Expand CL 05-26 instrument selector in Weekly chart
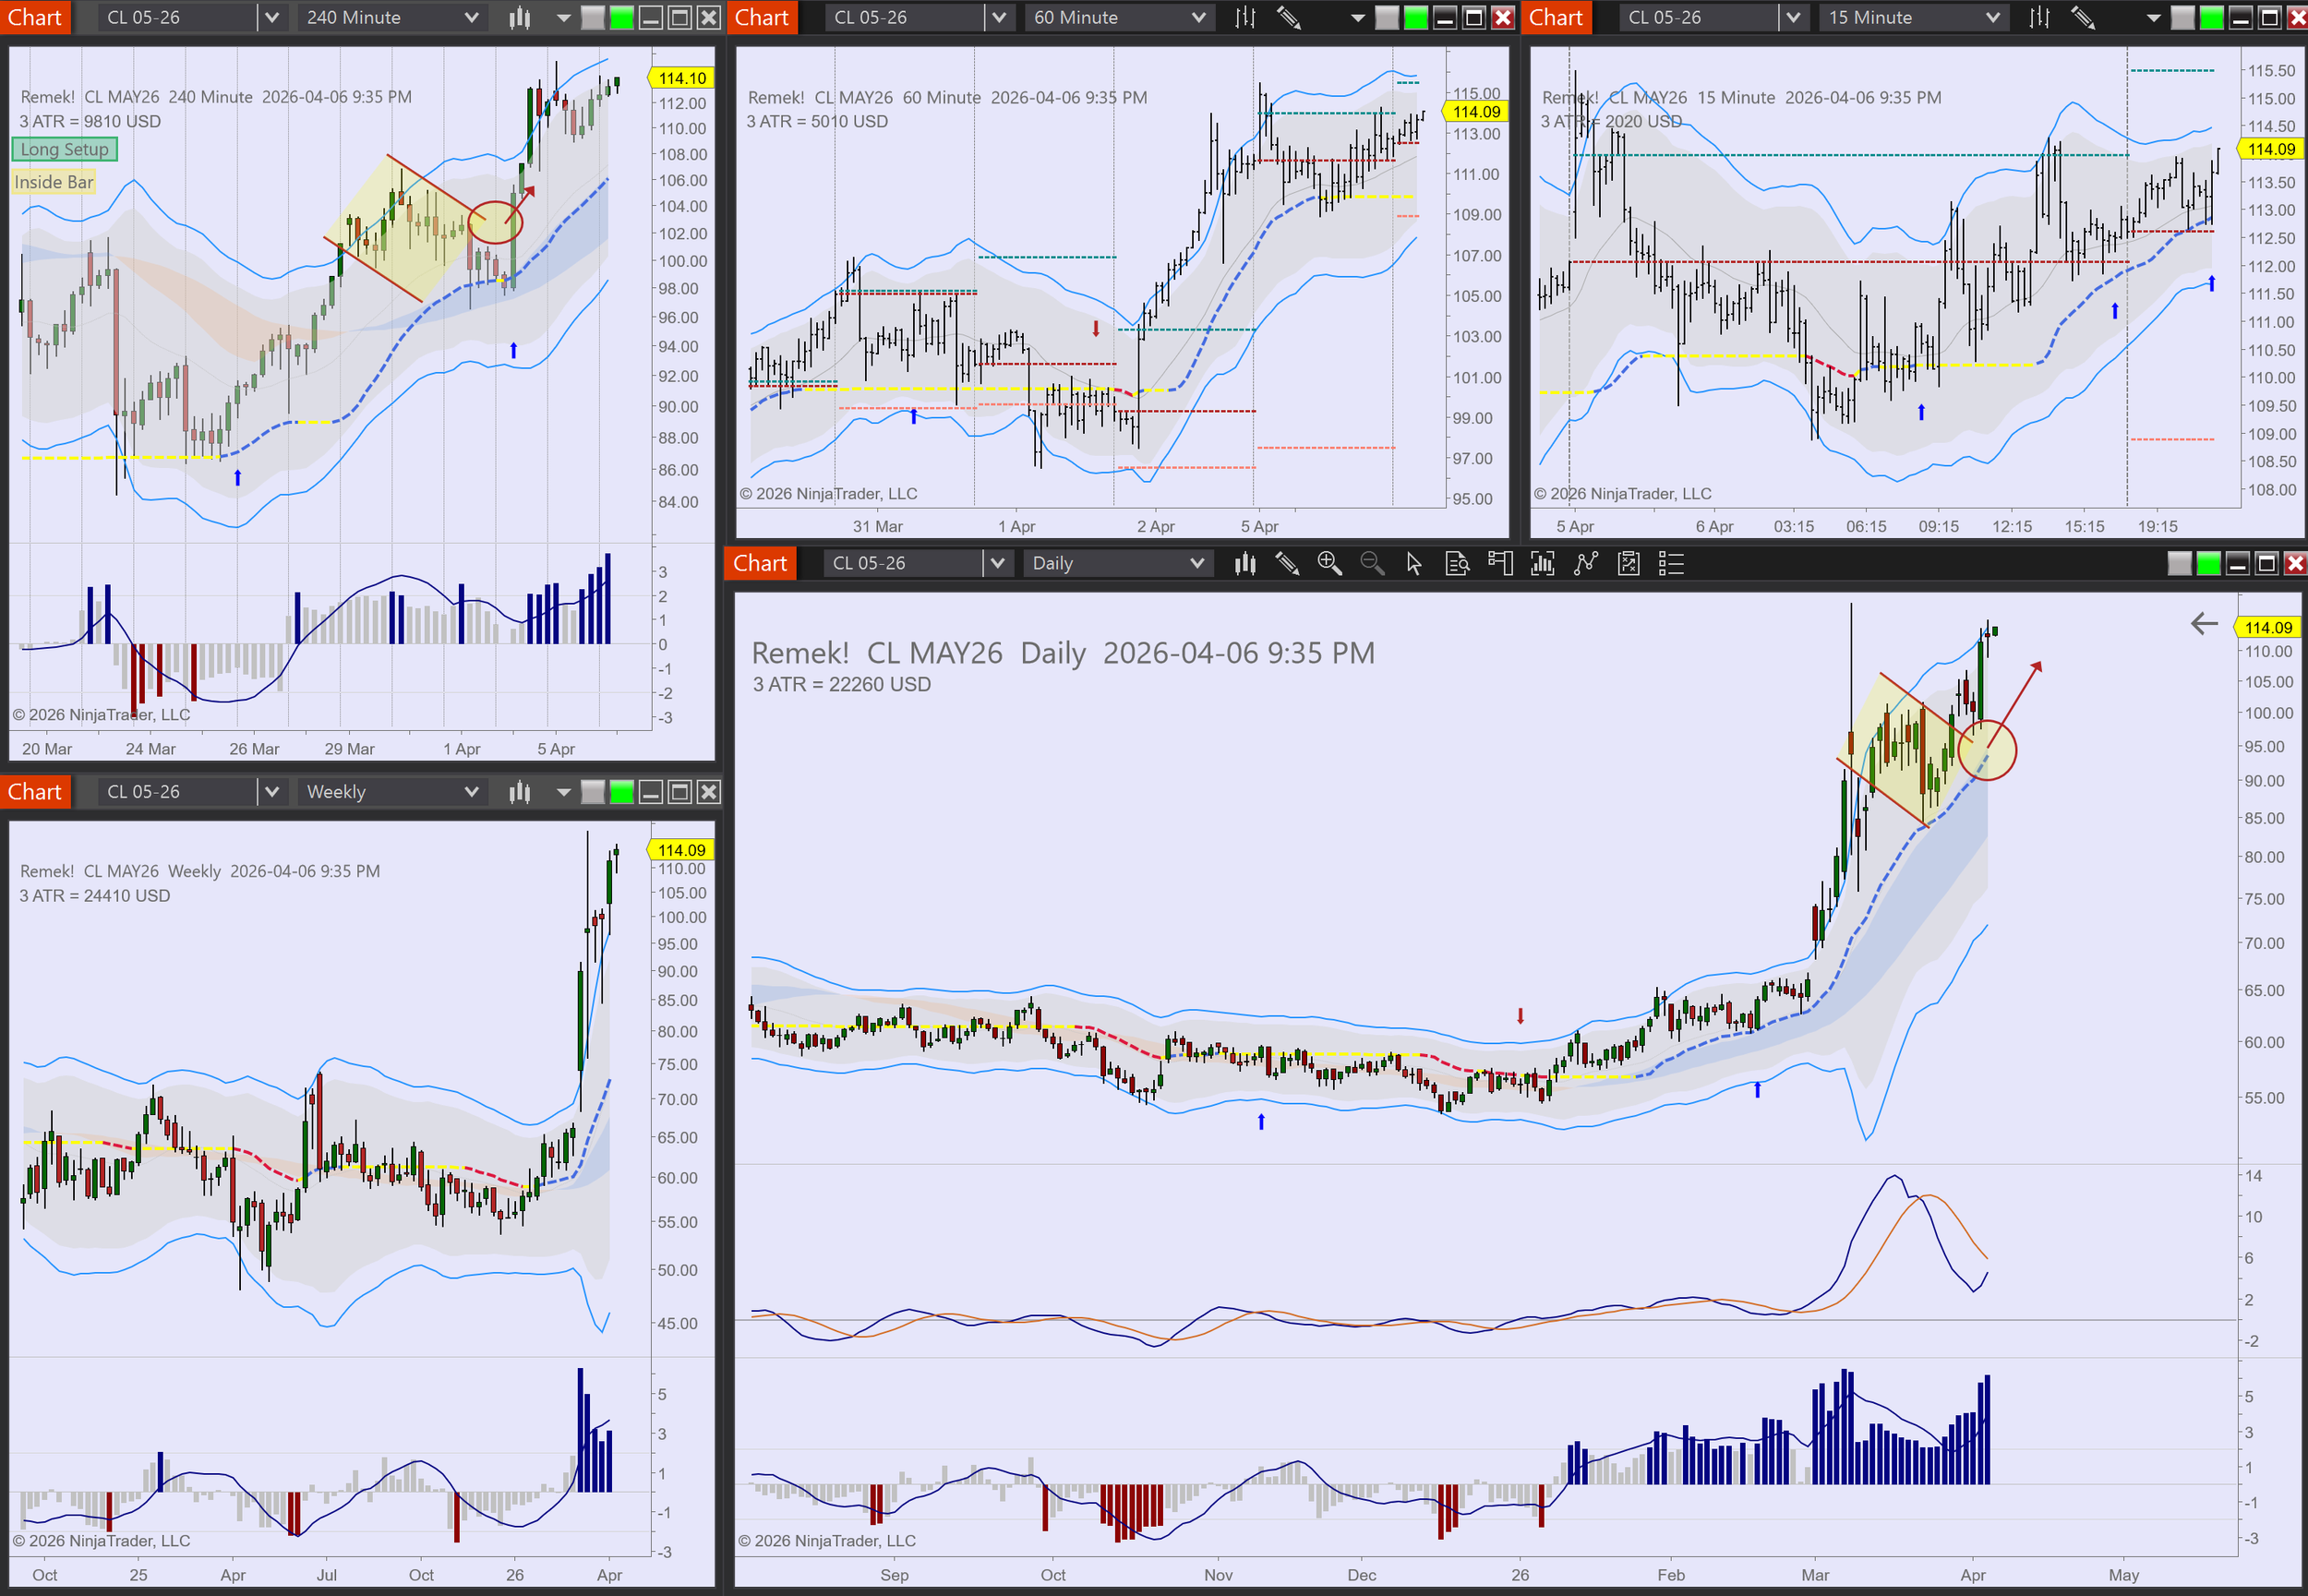 pyautogui.click(x=271, y=792)
